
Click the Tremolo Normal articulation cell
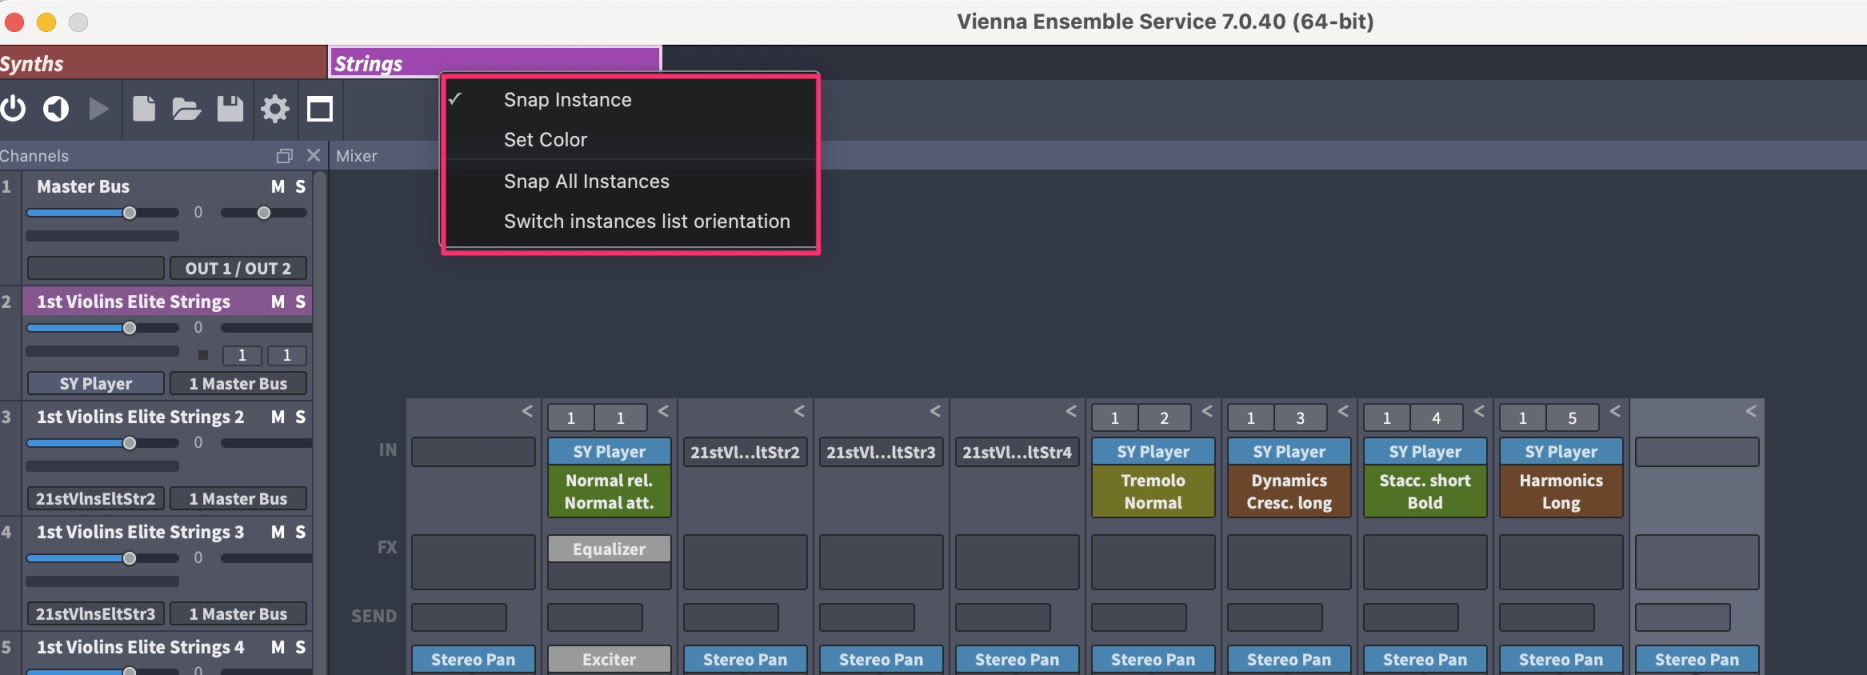[x=1153, y=492]
